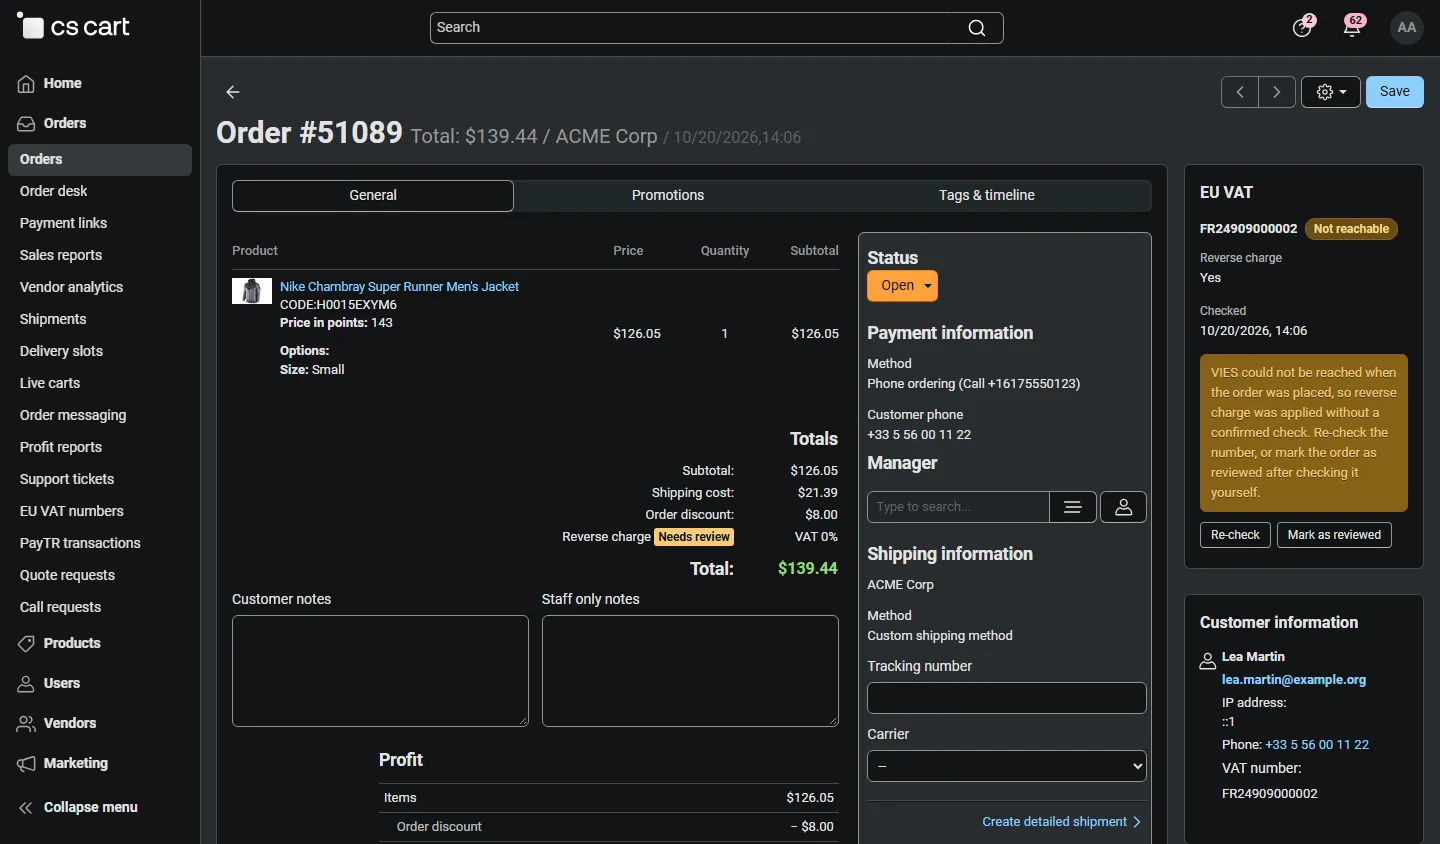Click the manager person icon button

tap(1124, 507)
